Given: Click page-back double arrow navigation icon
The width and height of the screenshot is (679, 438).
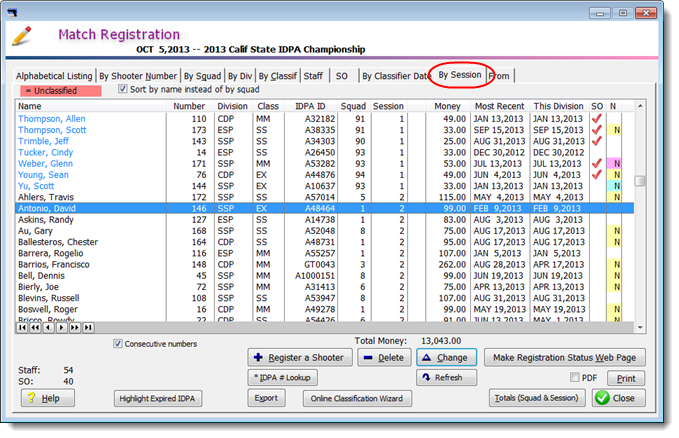Looking at the screenshot, I should 35,328.
